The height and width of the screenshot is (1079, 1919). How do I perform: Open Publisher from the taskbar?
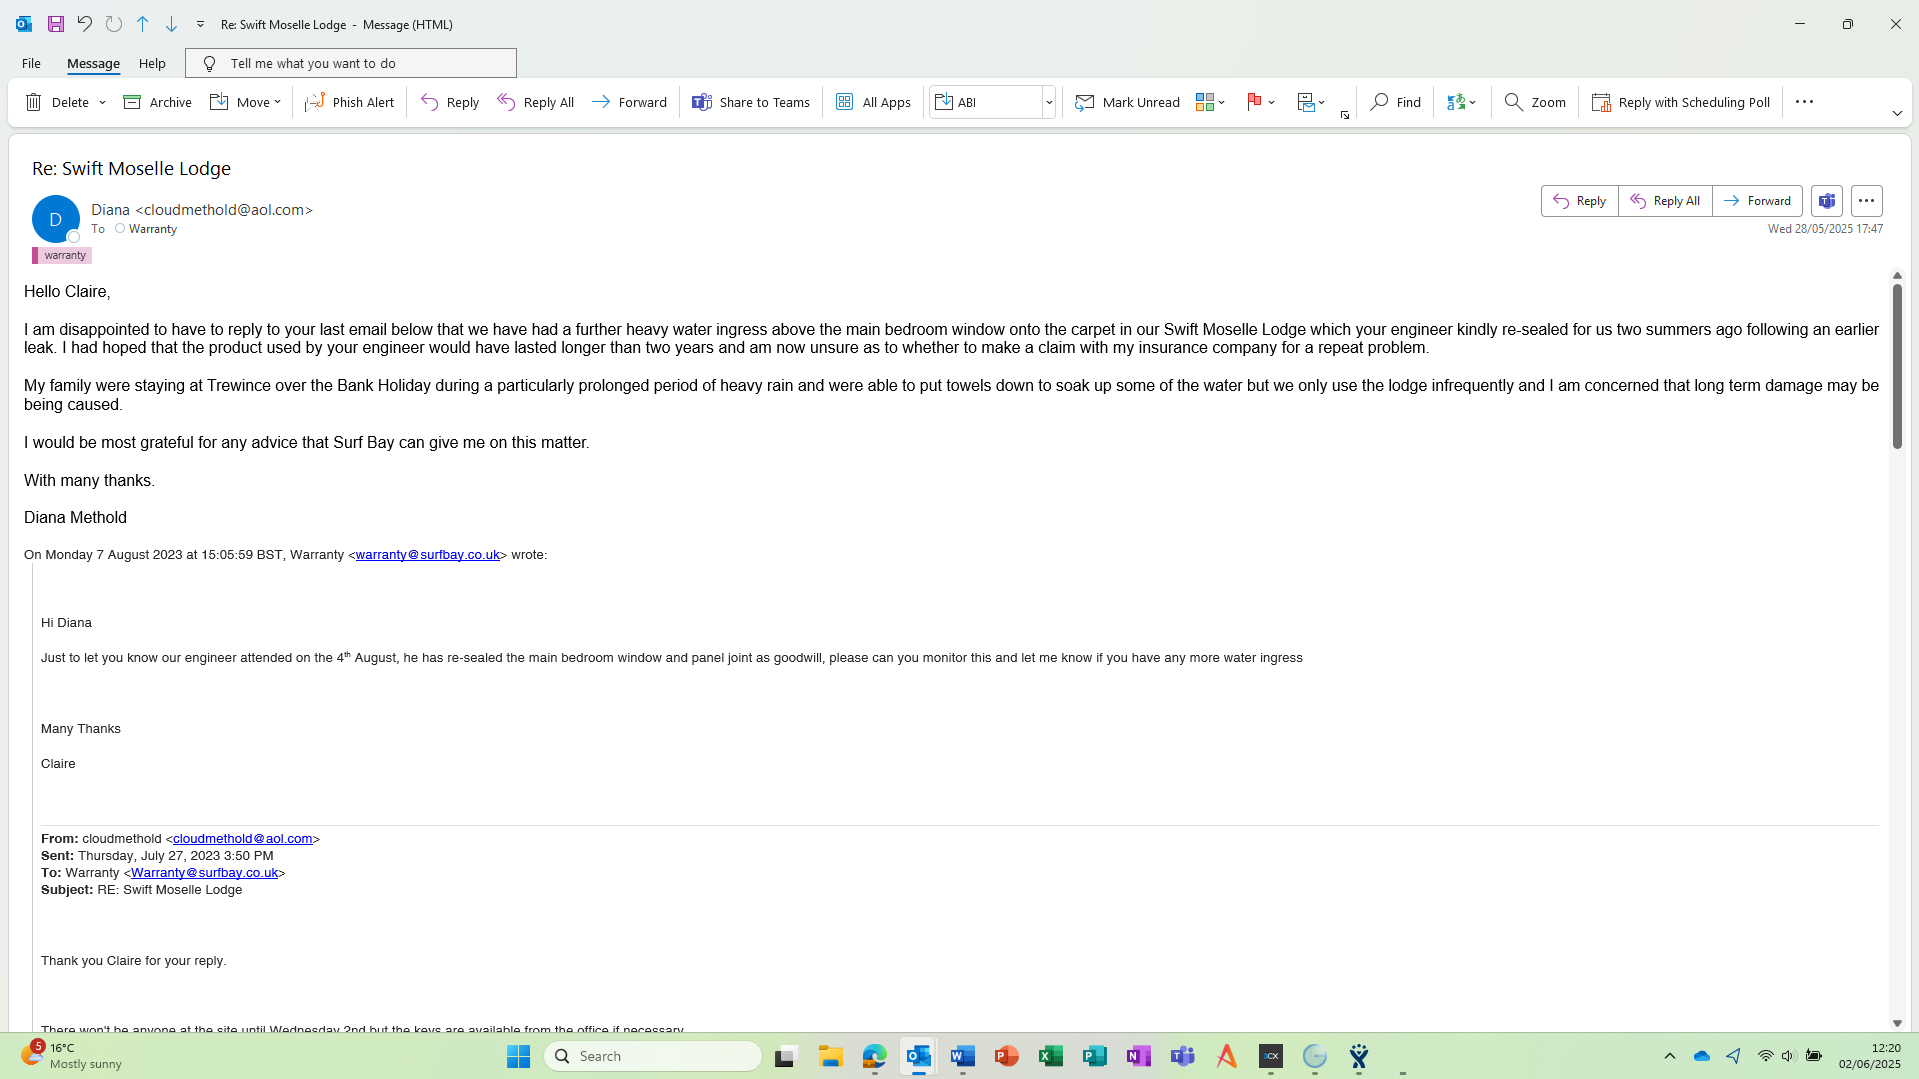(1095, 1056)
